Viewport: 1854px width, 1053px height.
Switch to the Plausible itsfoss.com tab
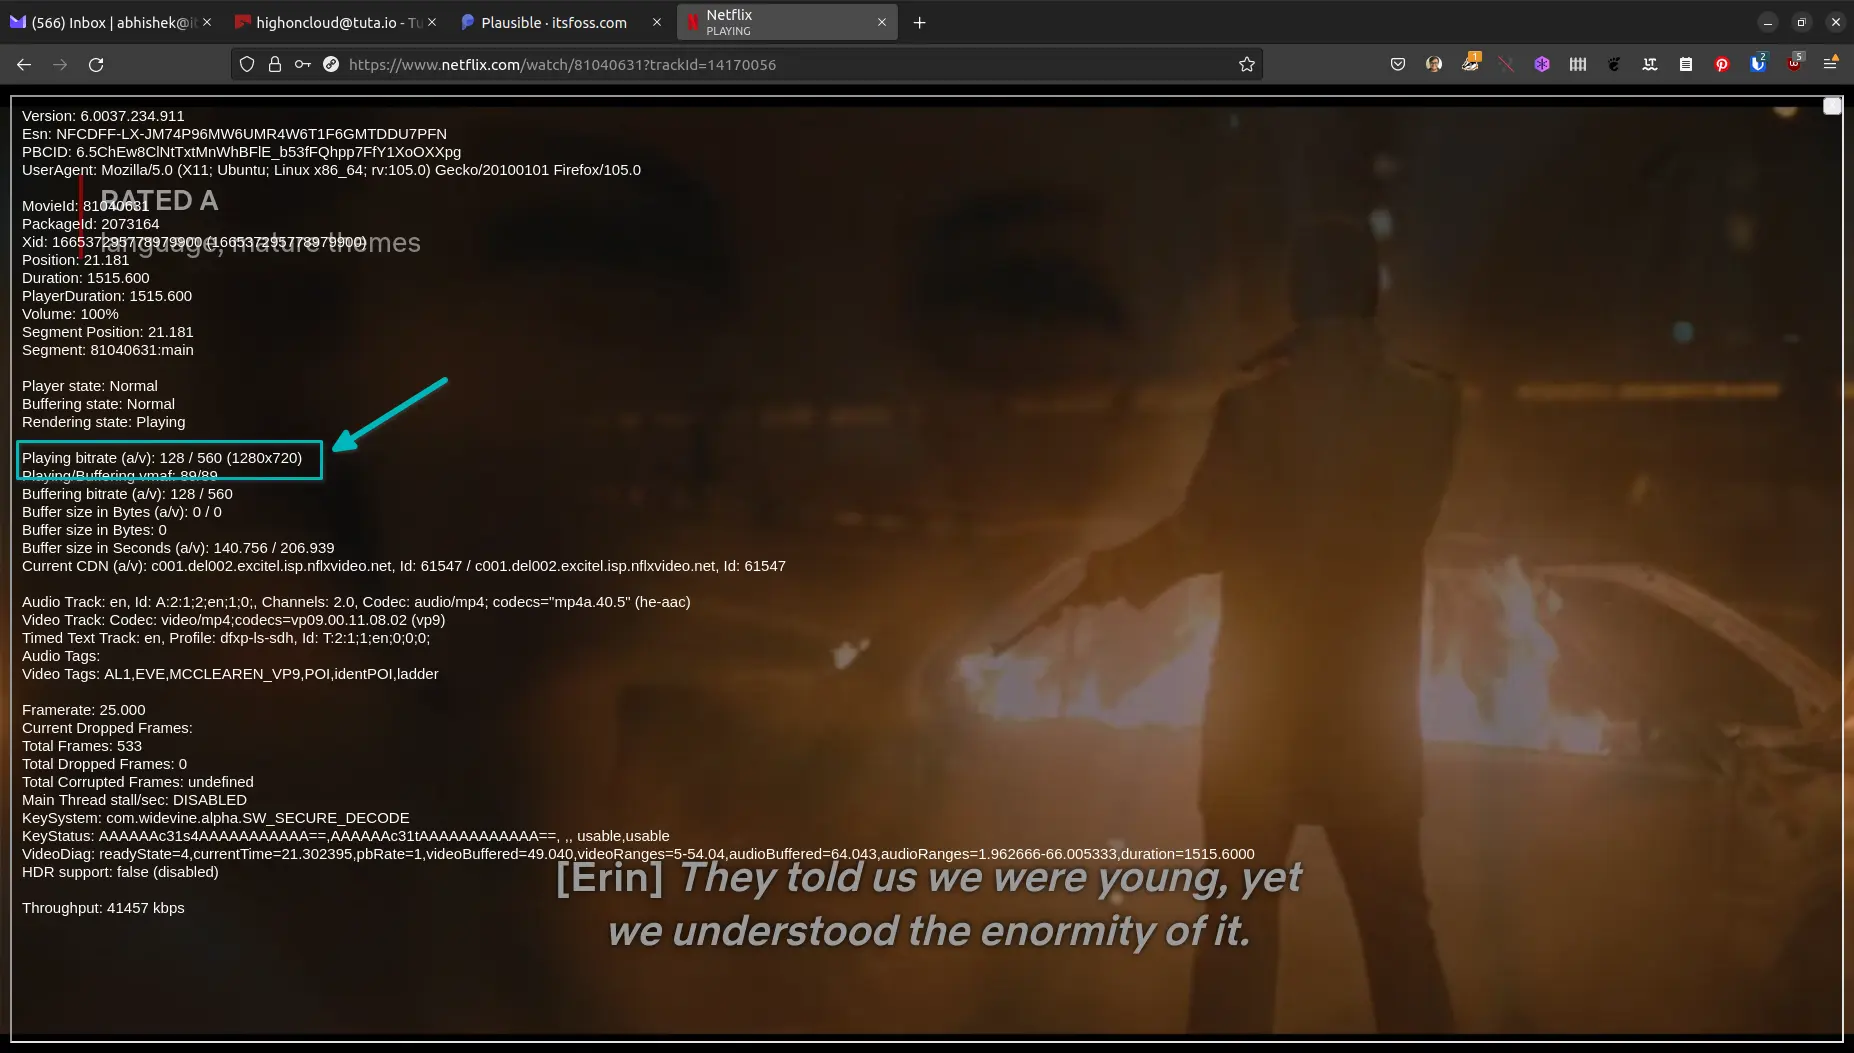pos(560,23)
